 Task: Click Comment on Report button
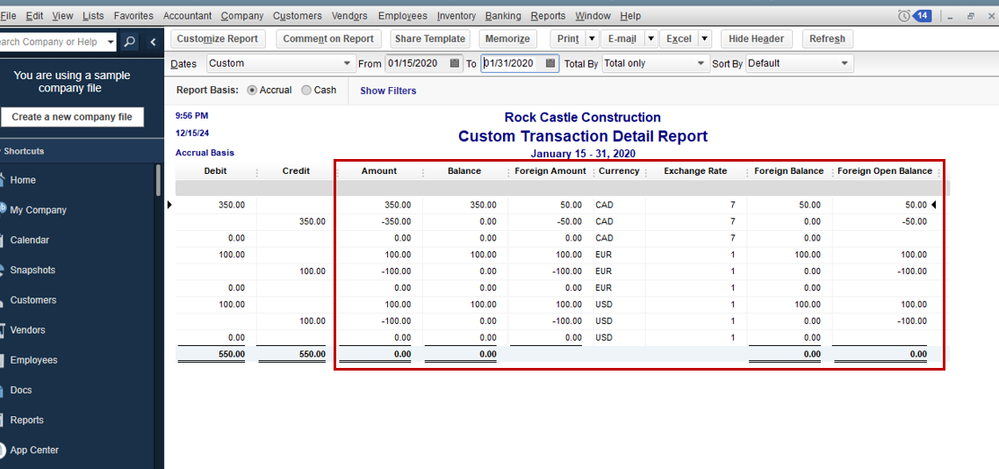(328, 39)
